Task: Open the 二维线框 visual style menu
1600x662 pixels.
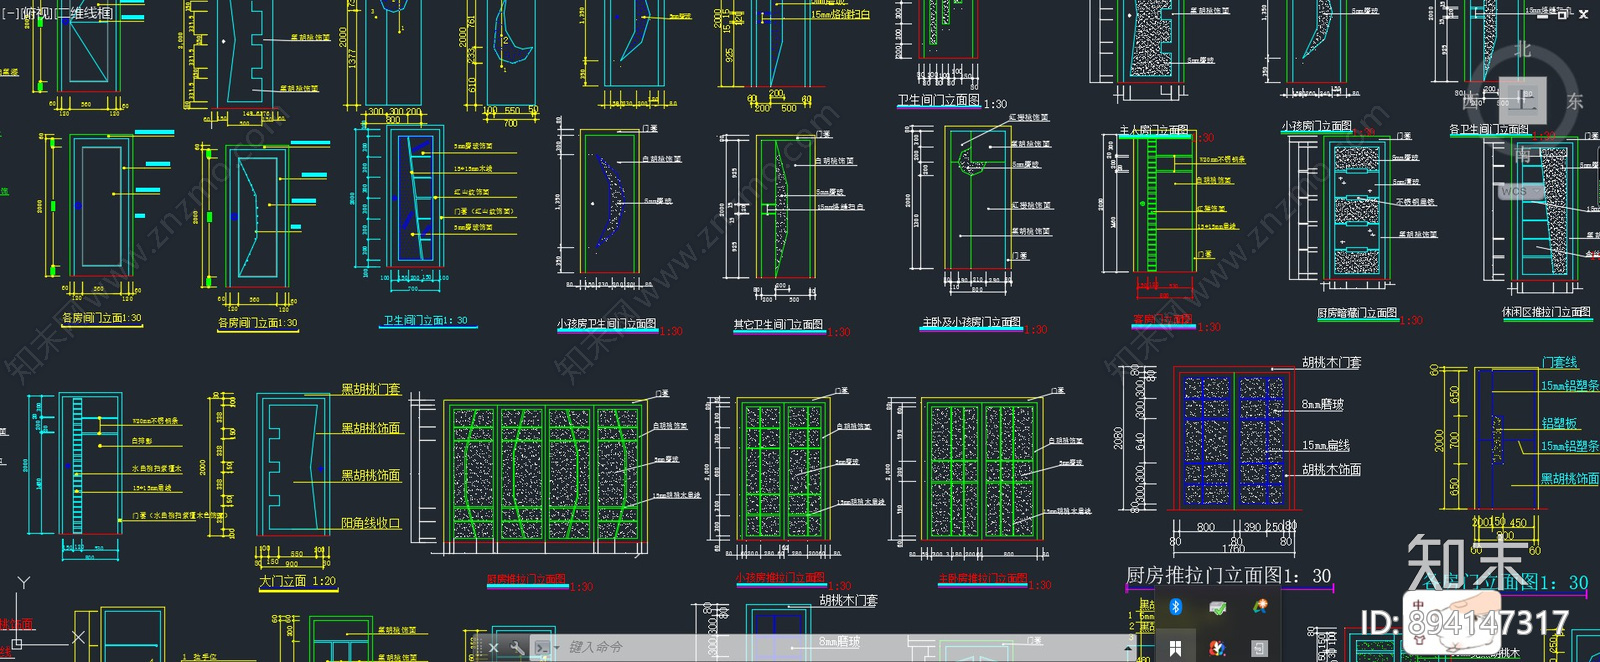Action: 85,13
